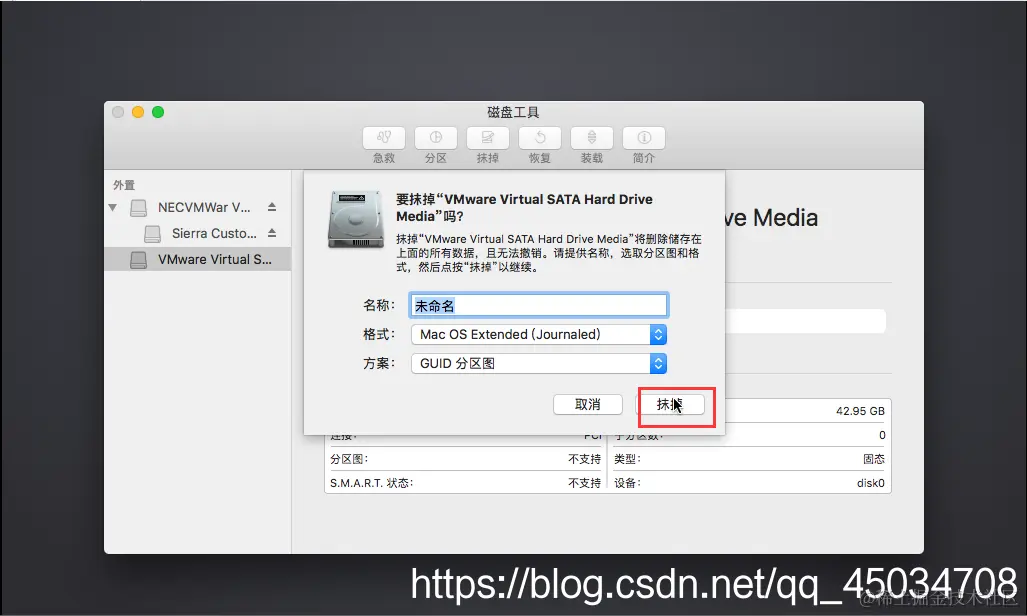Eject the Sierra Custo... volume

click(x=272, y=233)
